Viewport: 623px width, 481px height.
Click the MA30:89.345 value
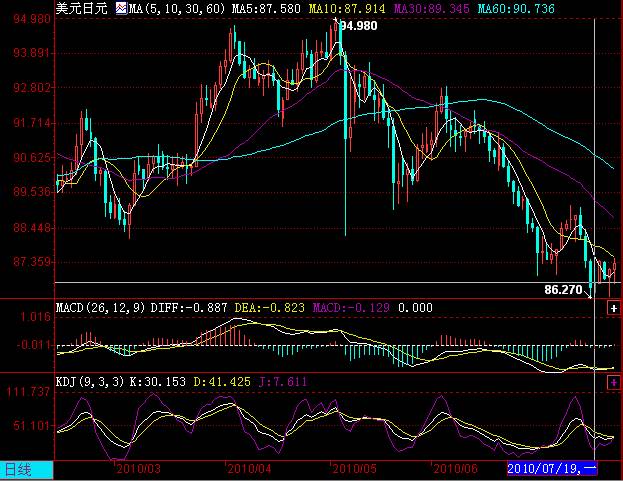point(431,8)
